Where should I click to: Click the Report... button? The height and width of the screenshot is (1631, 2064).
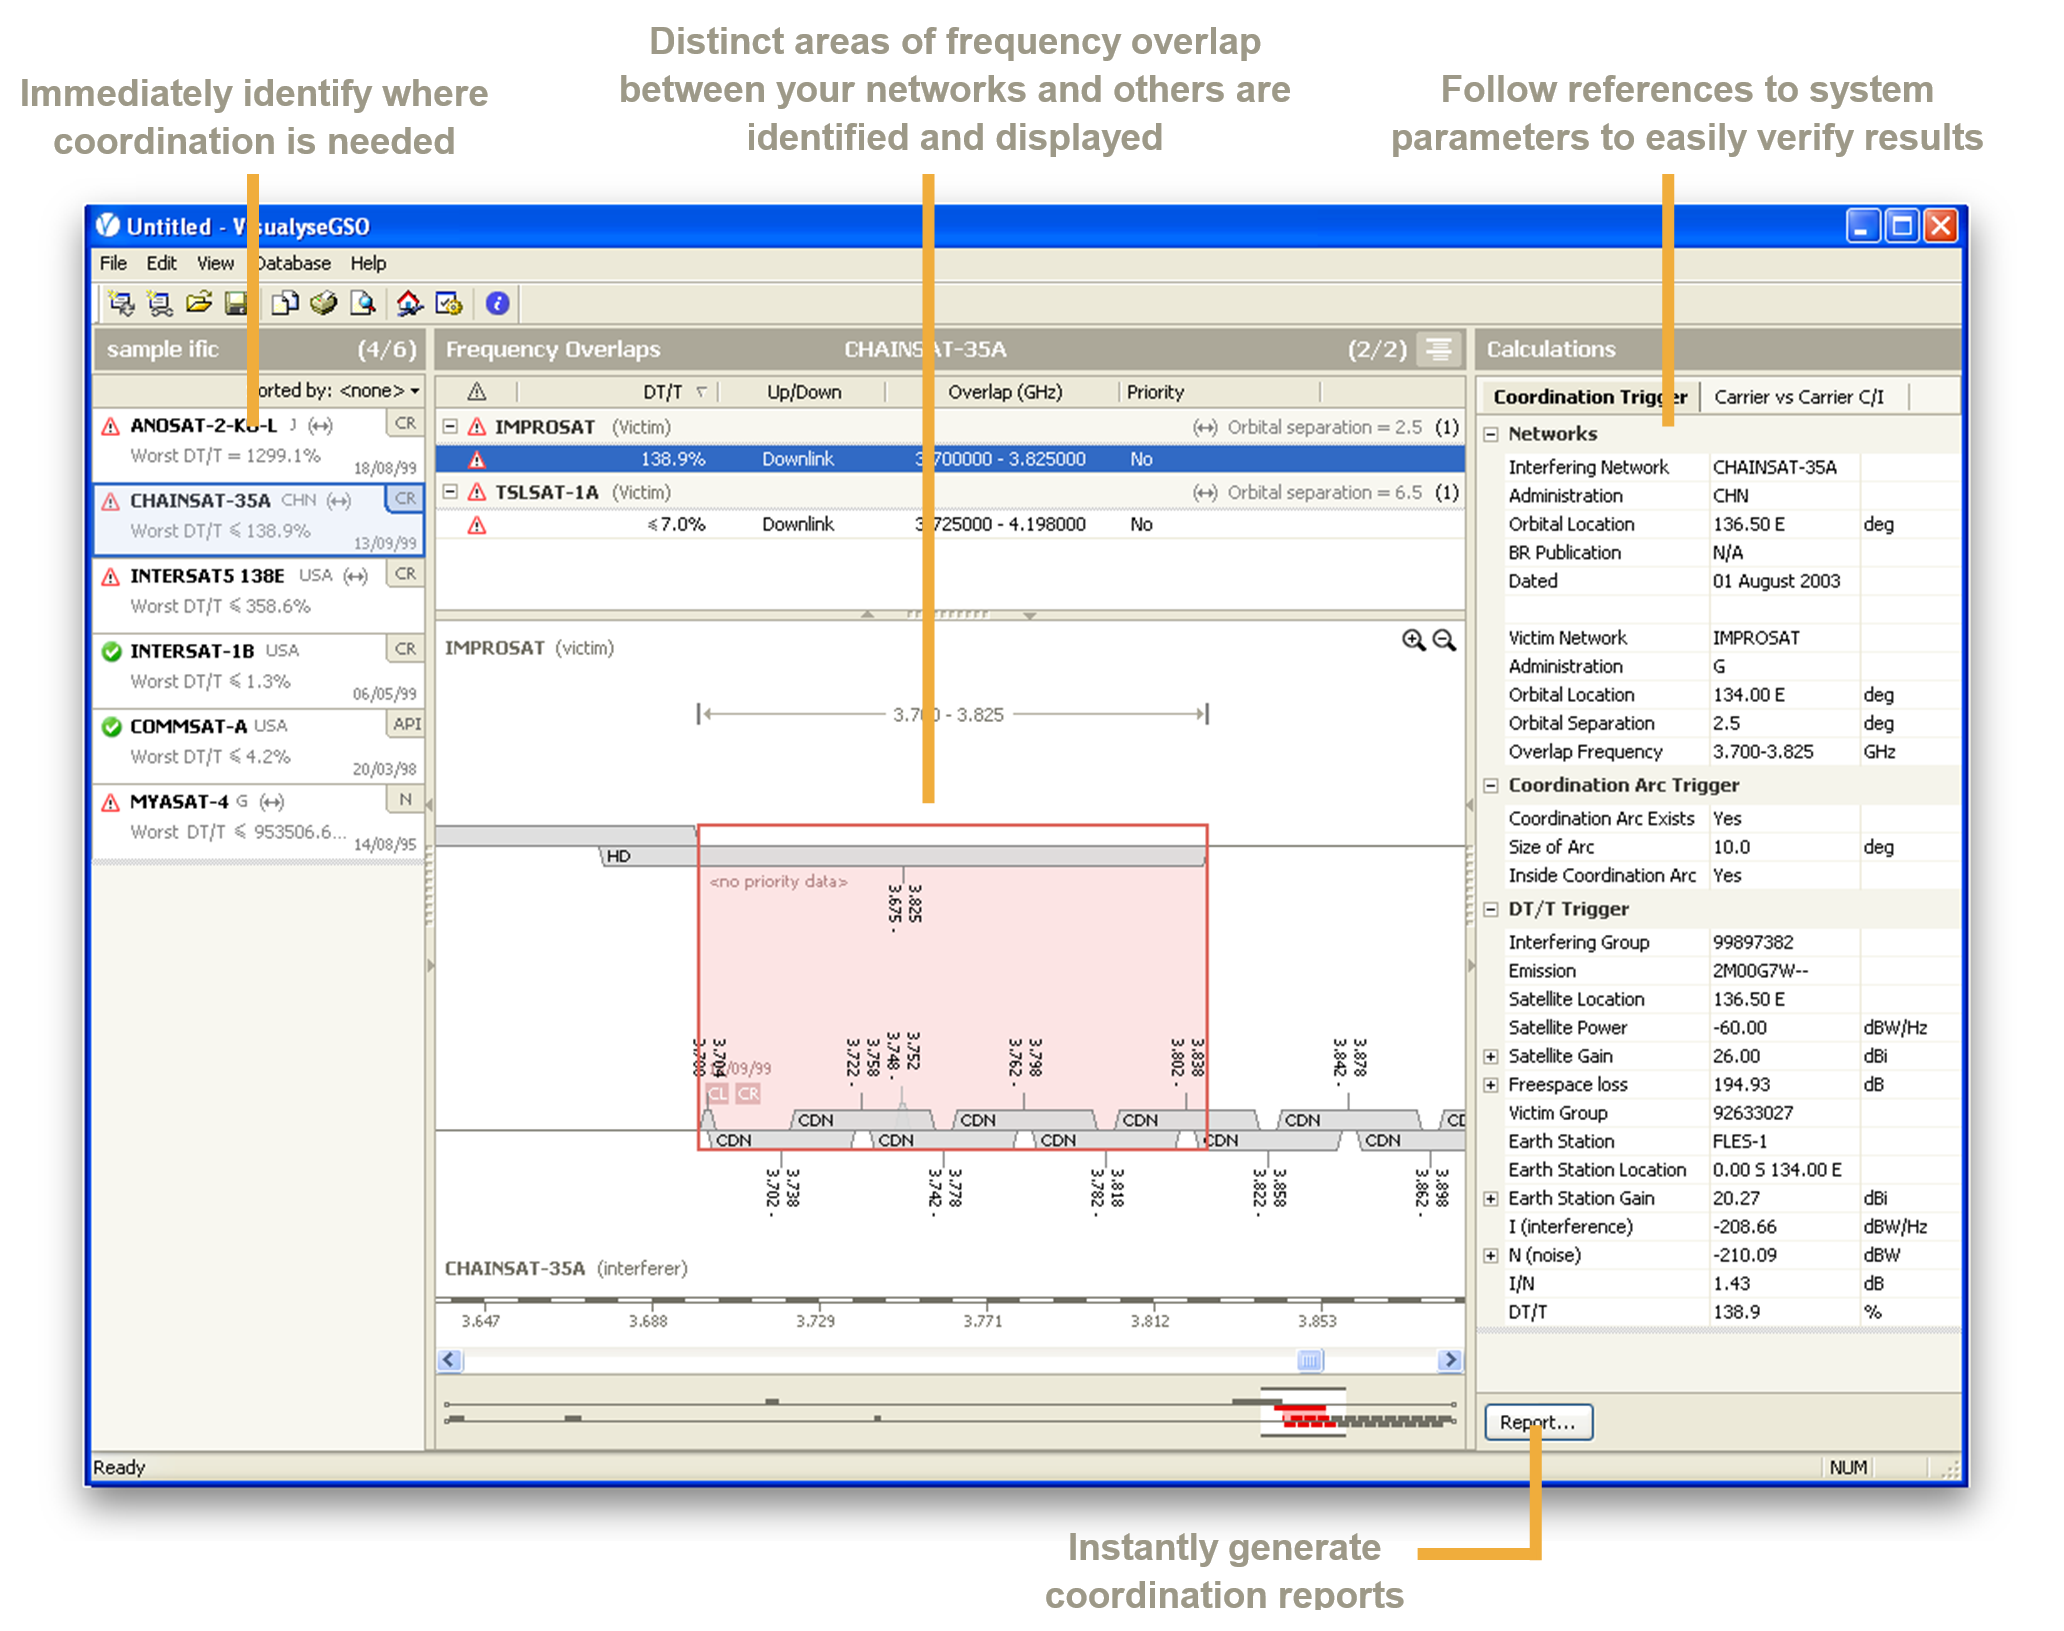coord(1538,1422)
